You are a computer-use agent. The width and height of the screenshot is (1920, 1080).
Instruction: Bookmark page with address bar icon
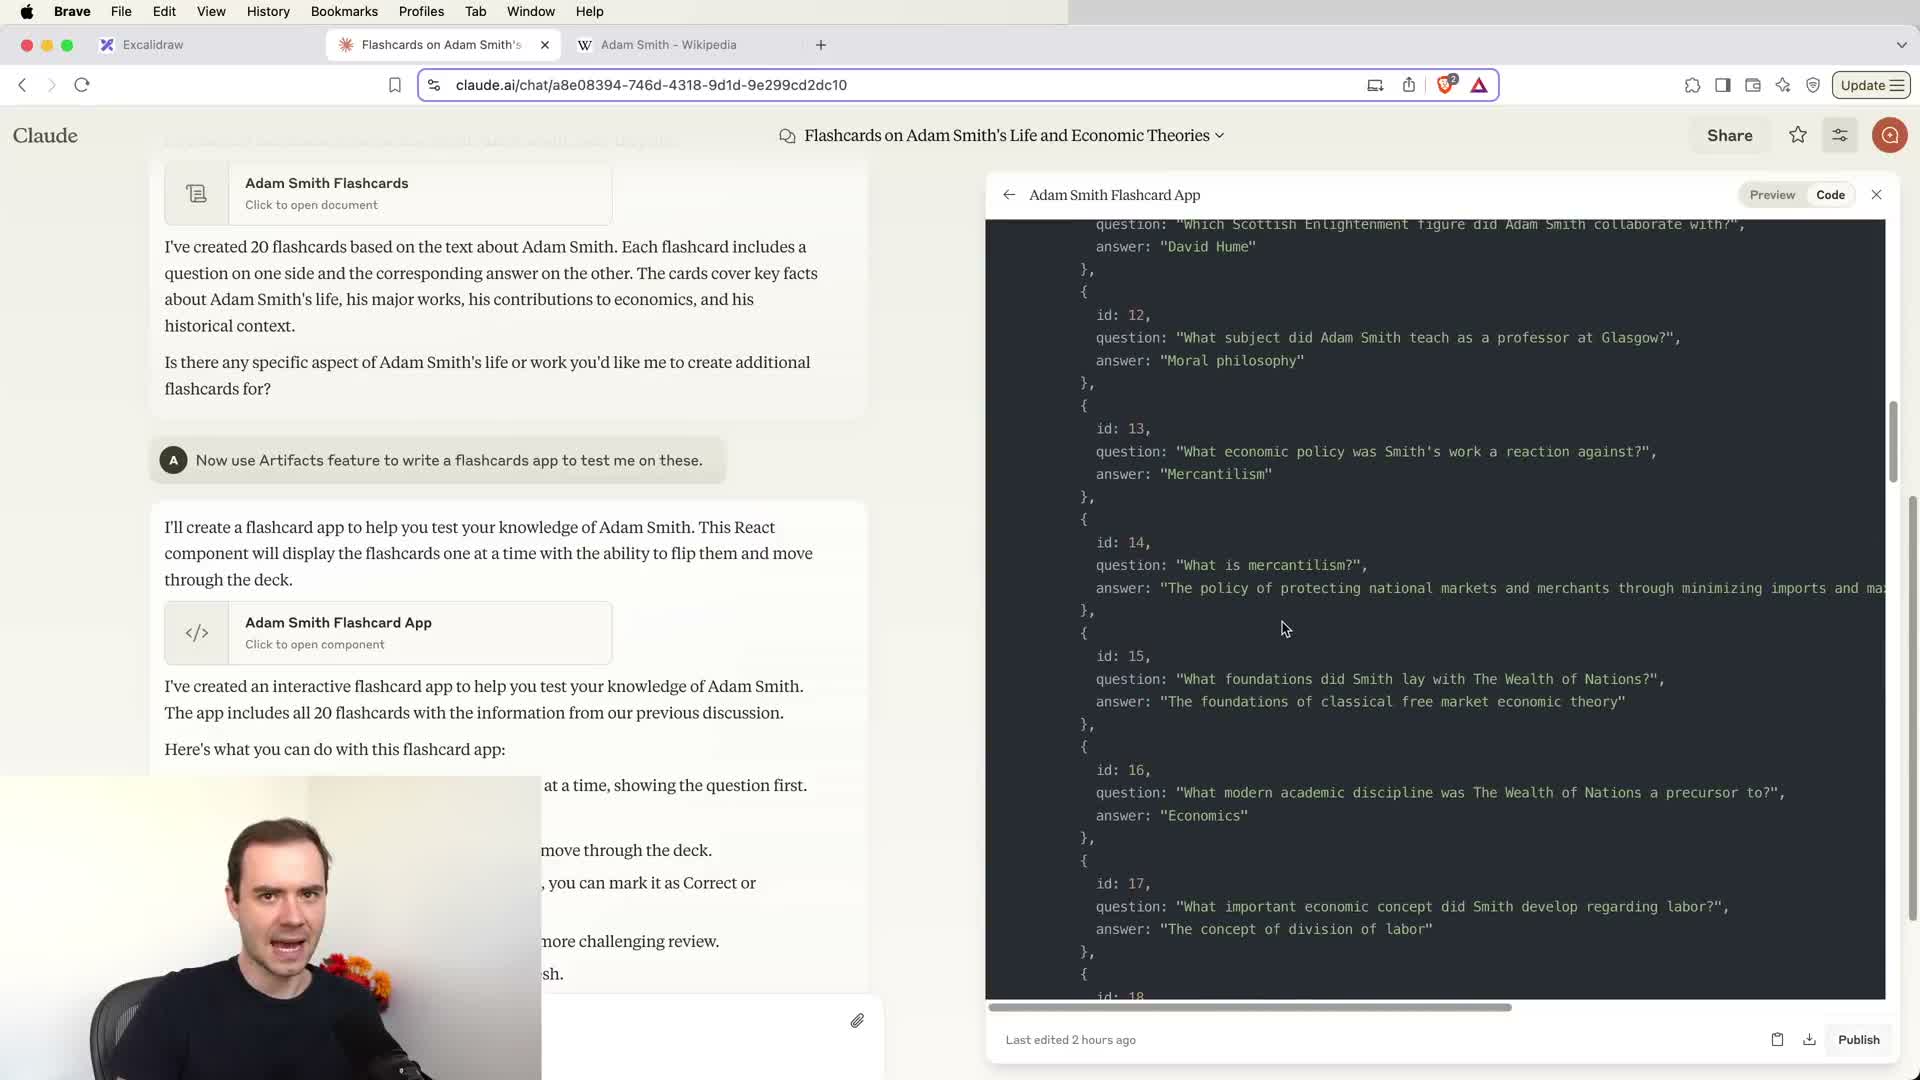point(395,85)
